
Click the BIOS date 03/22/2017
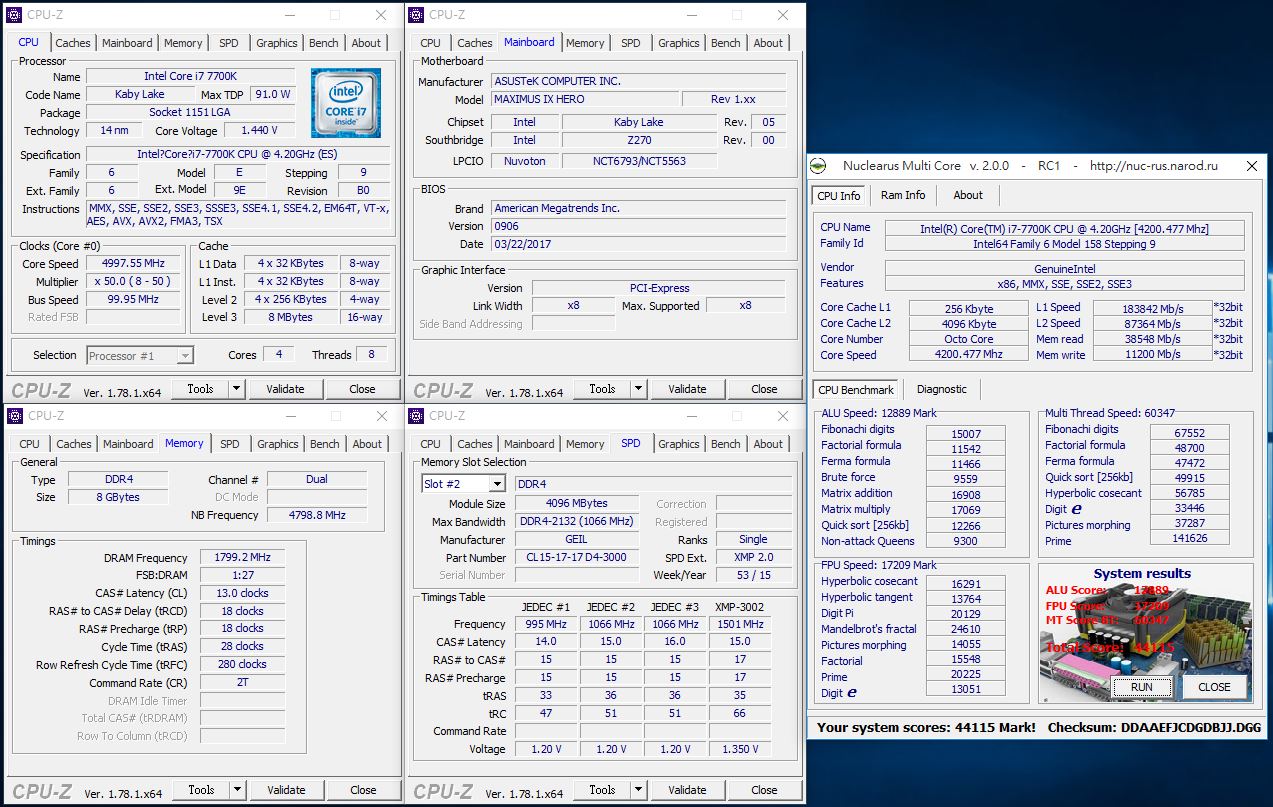[x=638, y=244]
